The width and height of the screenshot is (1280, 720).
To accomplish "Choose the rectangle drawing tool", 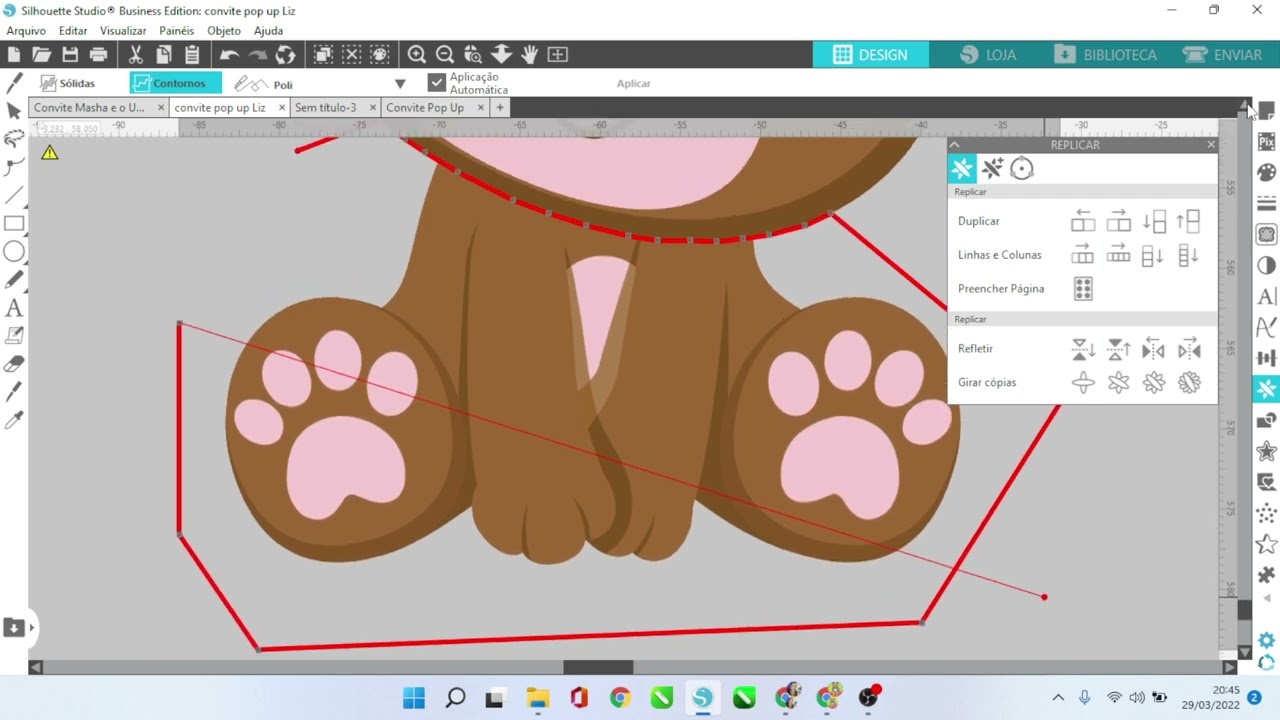I will click(x=14, y=223).
